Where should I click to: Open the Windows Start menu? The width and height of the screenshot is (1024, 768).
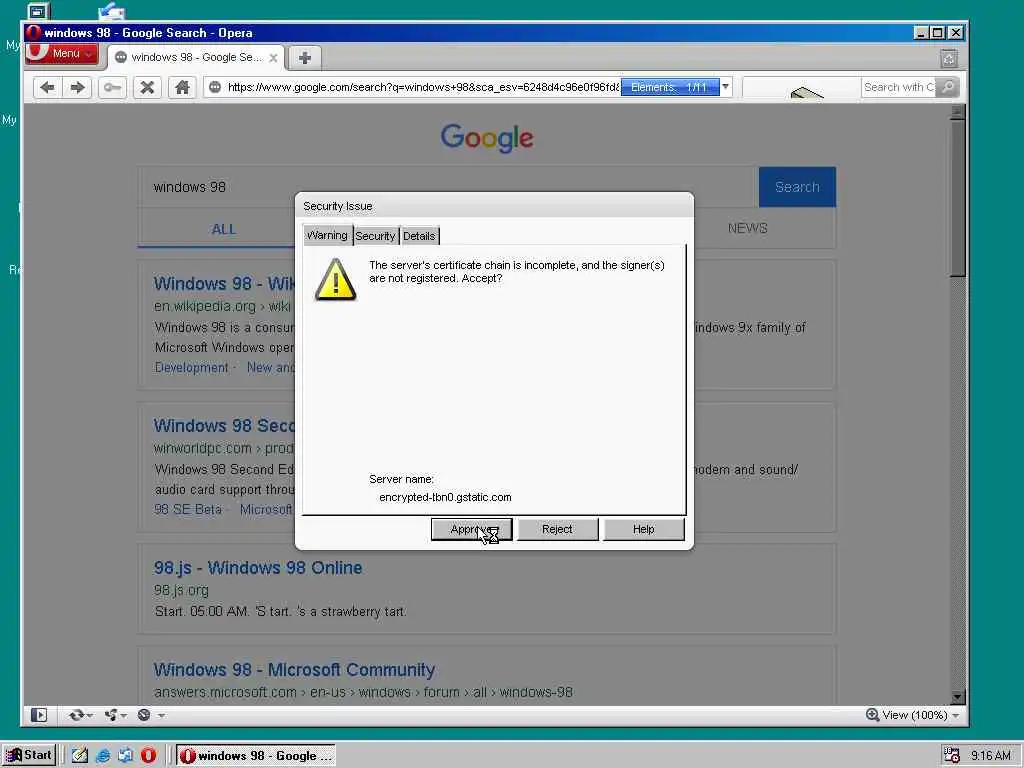point(28,756)
